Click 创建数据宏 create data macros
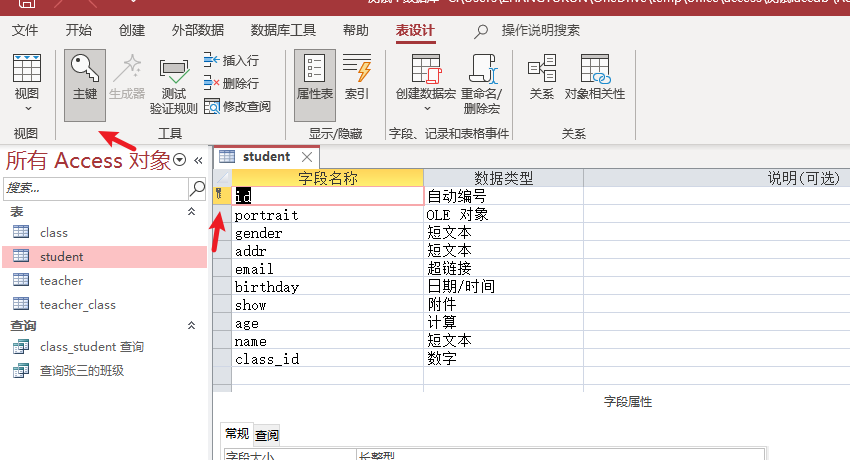The height and width of the screenshot is (460, 850). 426,84
